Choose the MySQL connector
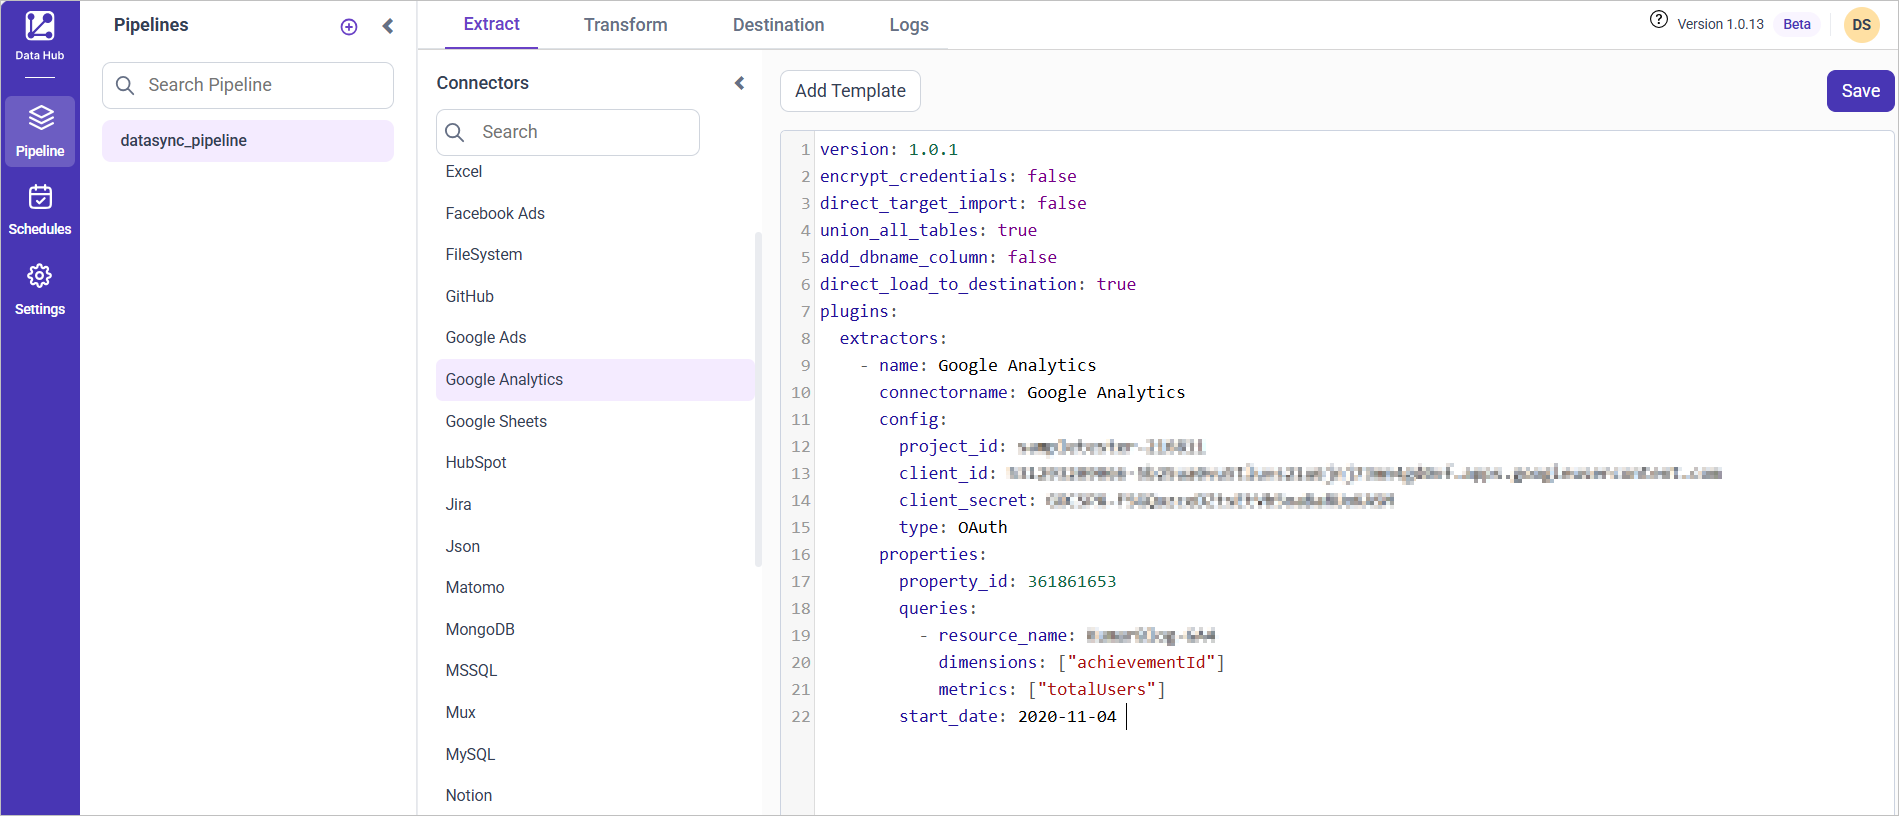This screenshot has width=1899, height=816. pyautogui.click(x=470, y=755)
